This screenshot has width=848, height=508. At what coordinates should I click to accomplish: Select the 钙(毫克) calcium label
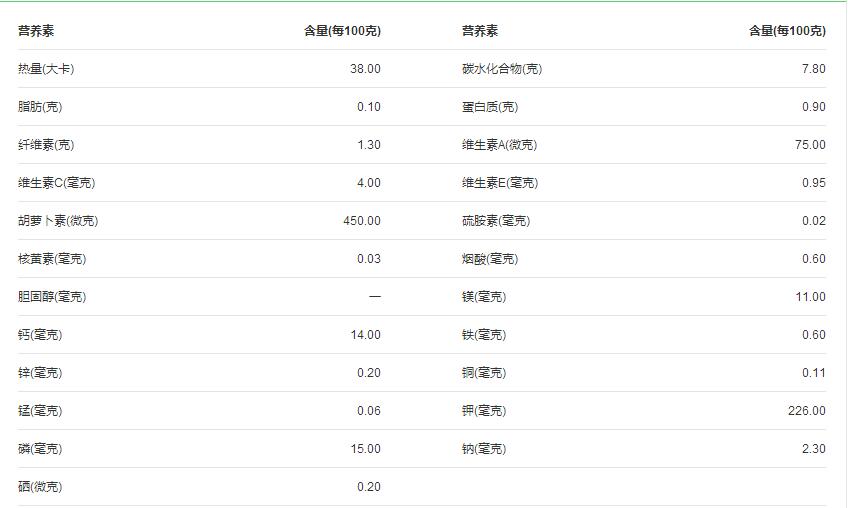point(40,335)
